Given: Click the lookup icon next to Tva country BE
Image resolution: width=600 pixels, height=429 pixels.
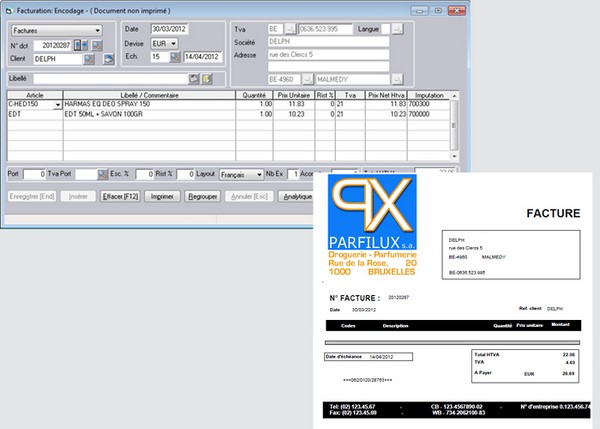Looking at the screenshot, I should point(290,29).
